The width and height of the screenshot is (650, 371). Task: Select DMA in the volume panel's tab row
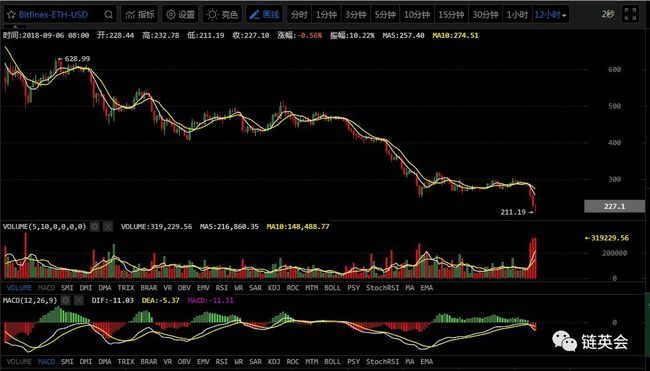pyautogui.click(x=105, y=287)
